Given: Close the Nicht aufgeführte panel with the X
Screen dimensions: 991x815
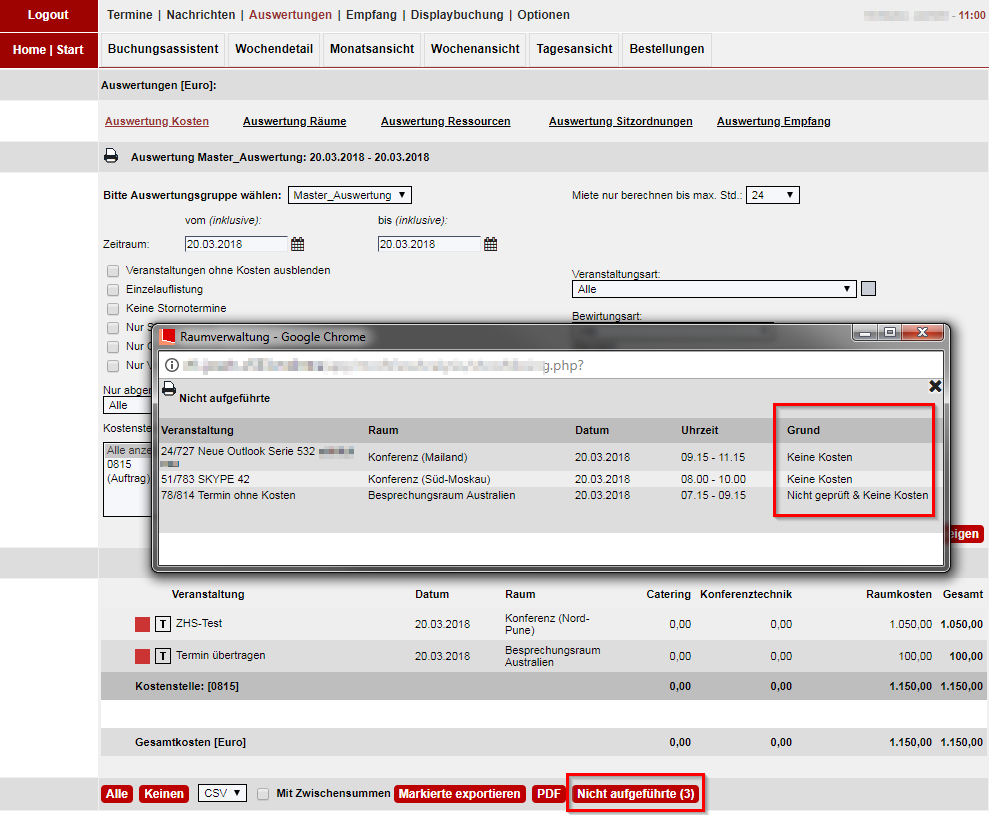Looking at the screenshot, I should (x=935, y=386).
